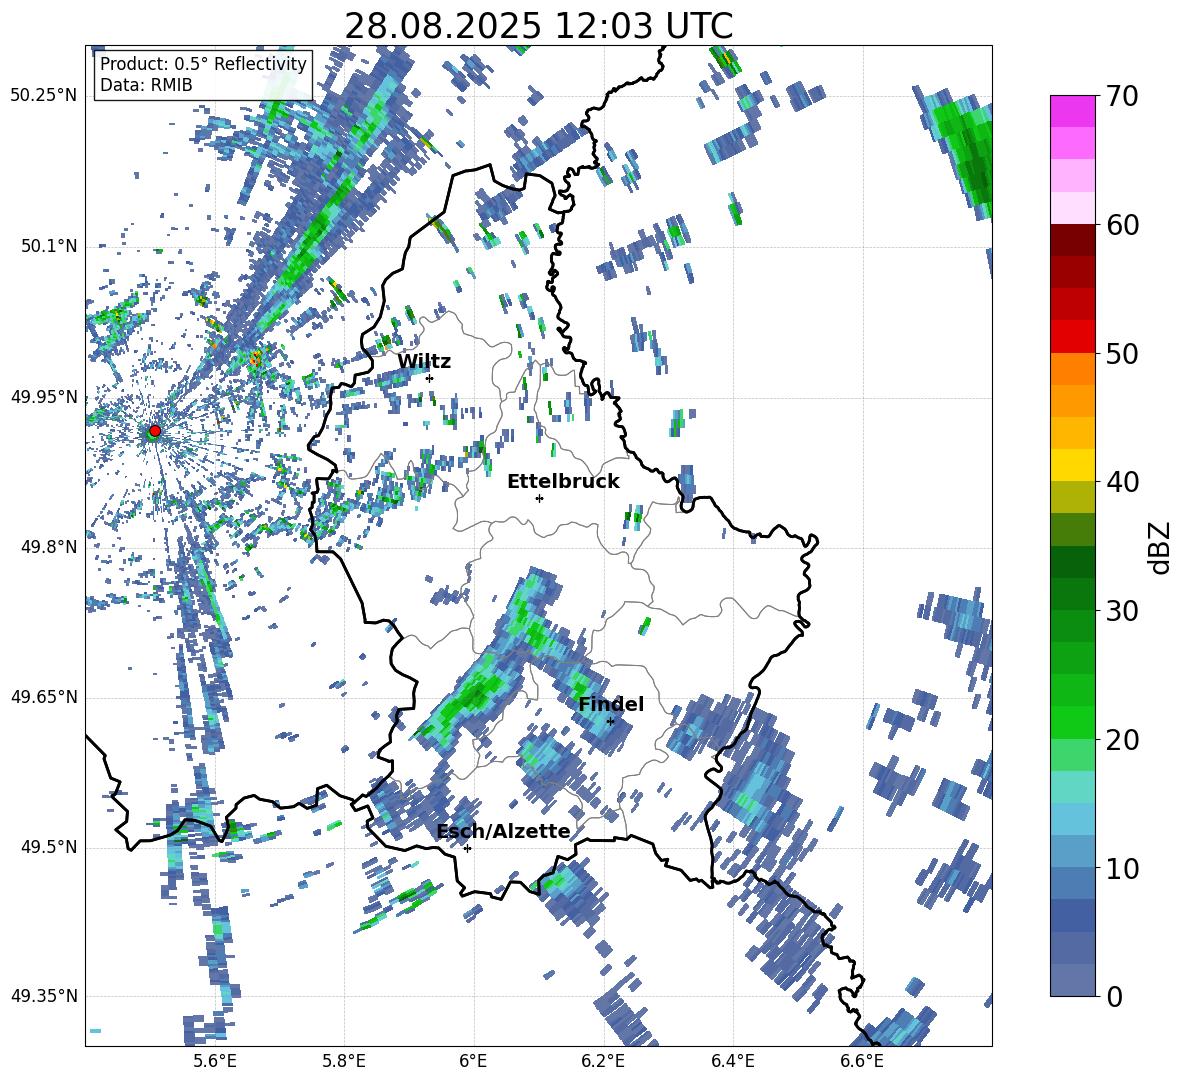The image size is (1184, 1081).
Task: Click longitude label 5.6°E
Action: pos(215,1061)
